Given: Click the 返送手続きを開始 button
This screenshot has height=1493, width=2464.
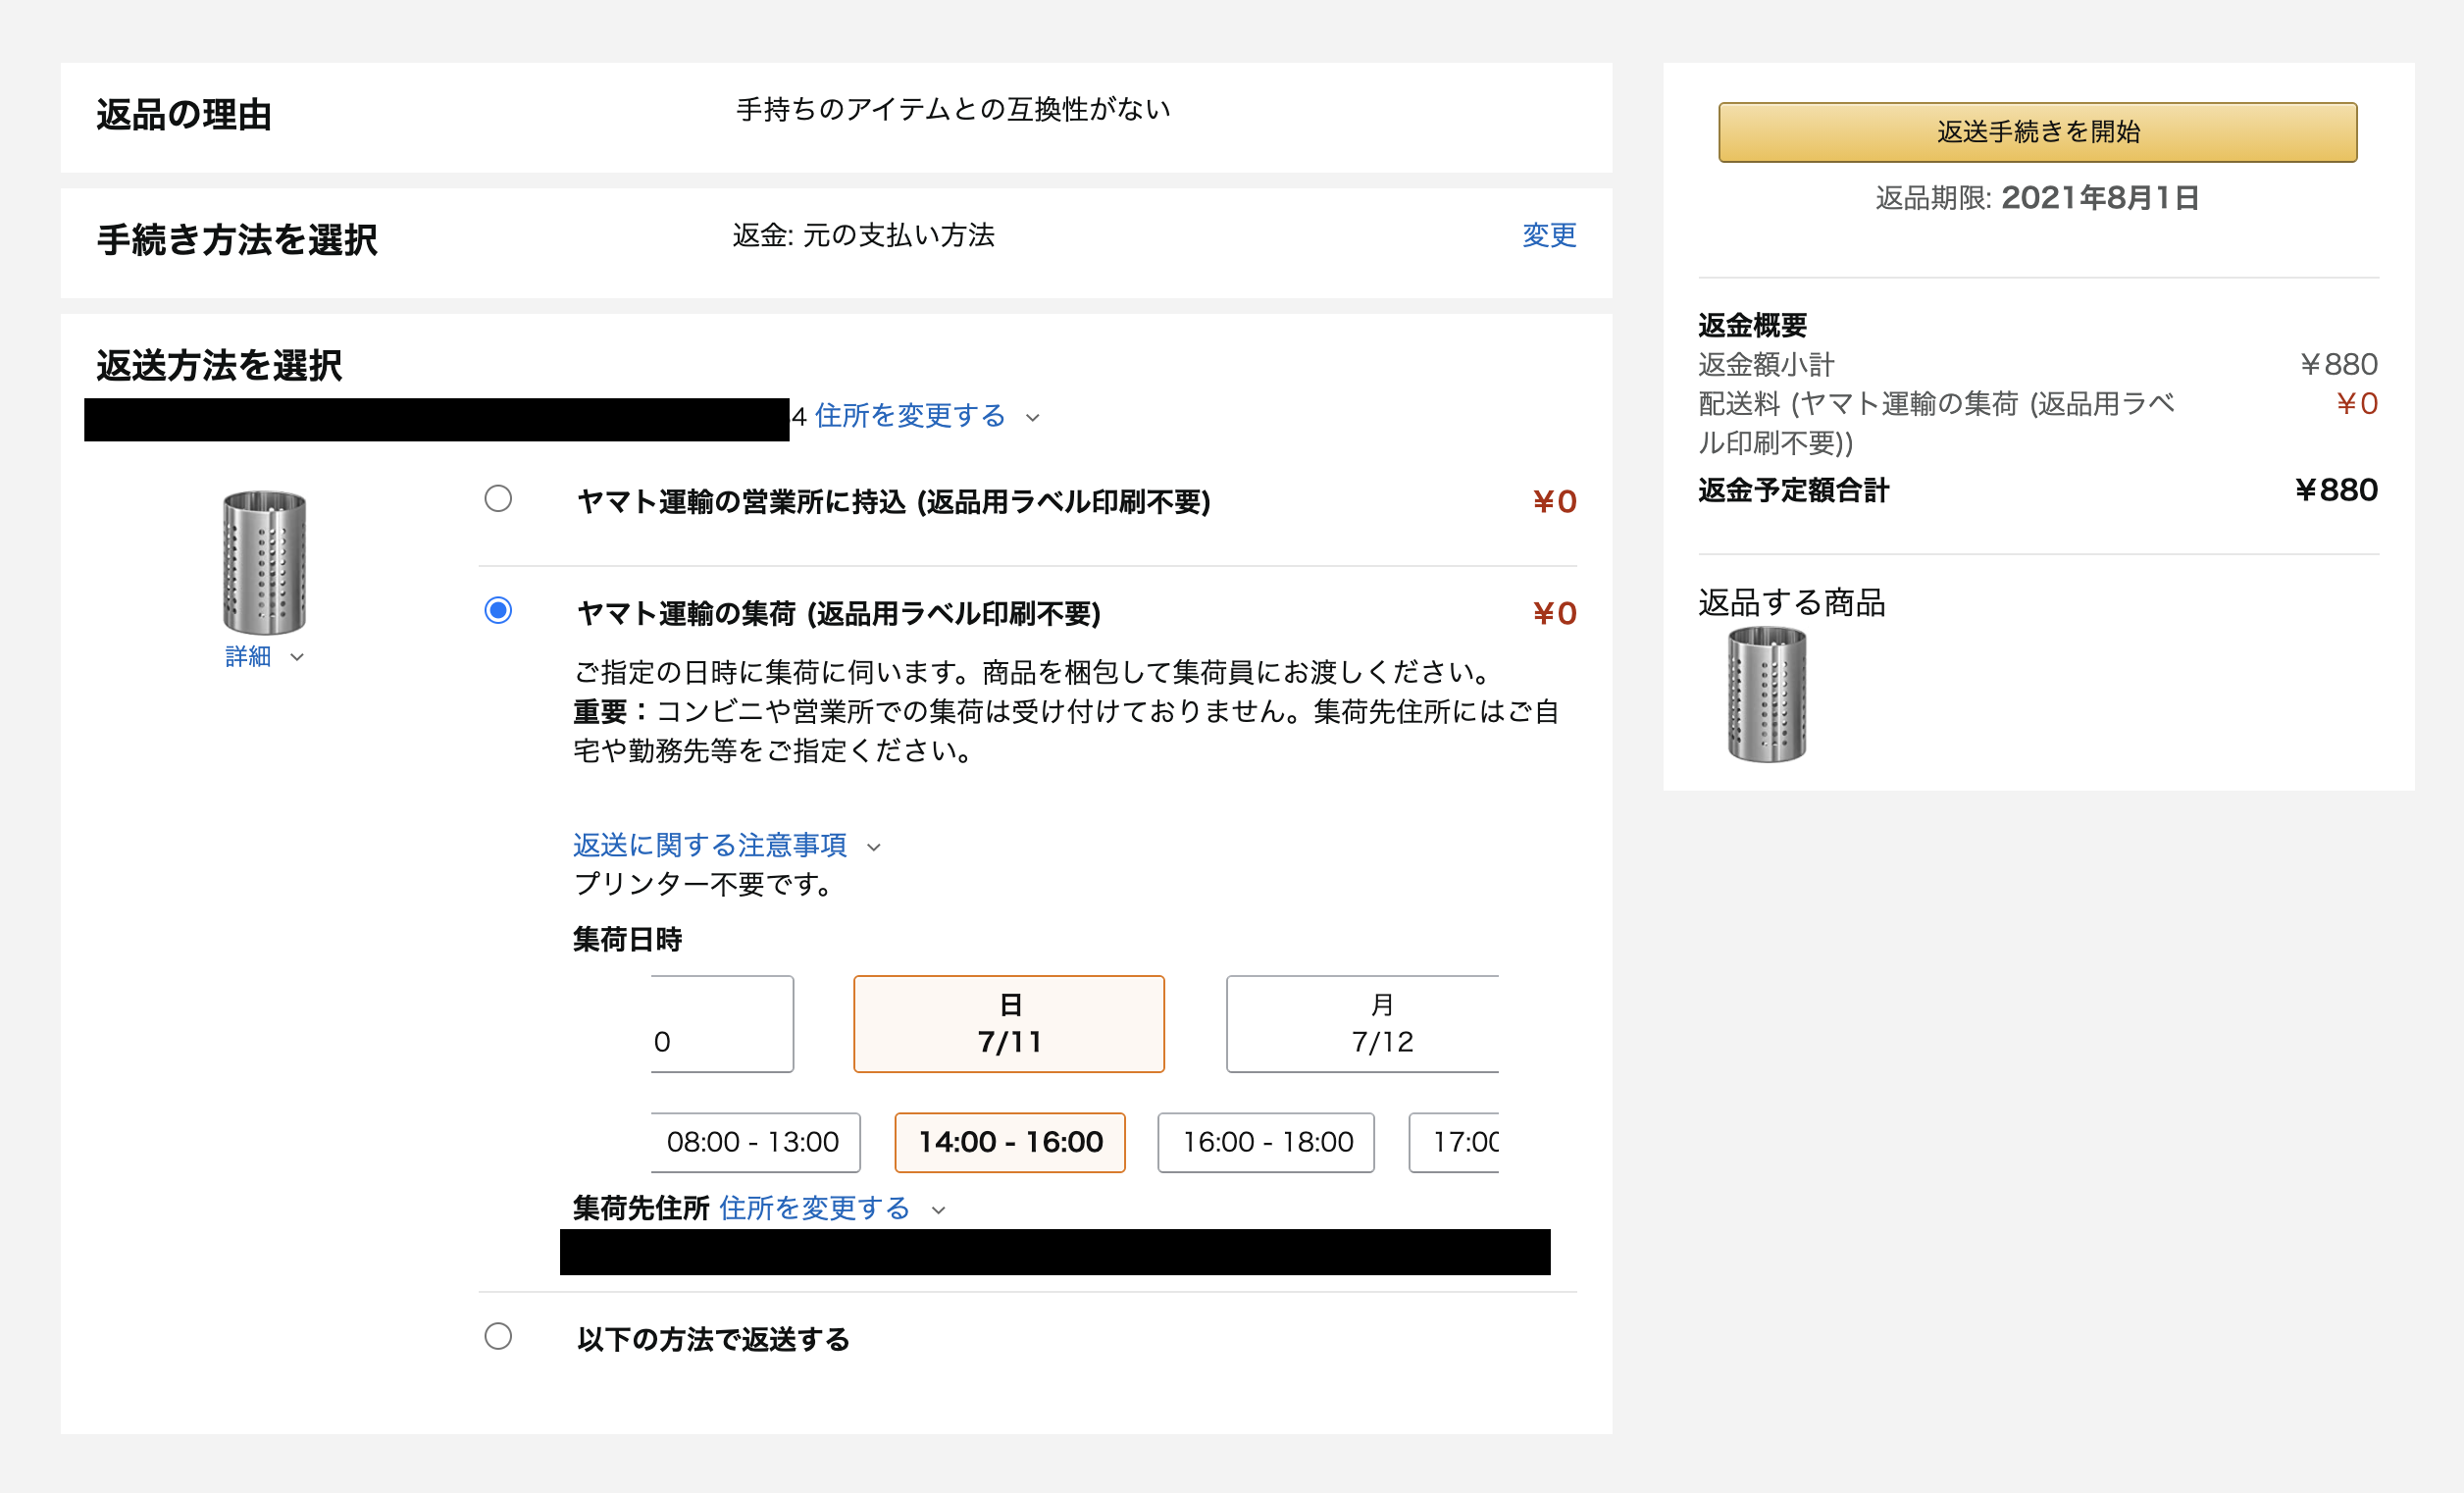Looking at the screenshot, I should click(x=2037, y=132).
